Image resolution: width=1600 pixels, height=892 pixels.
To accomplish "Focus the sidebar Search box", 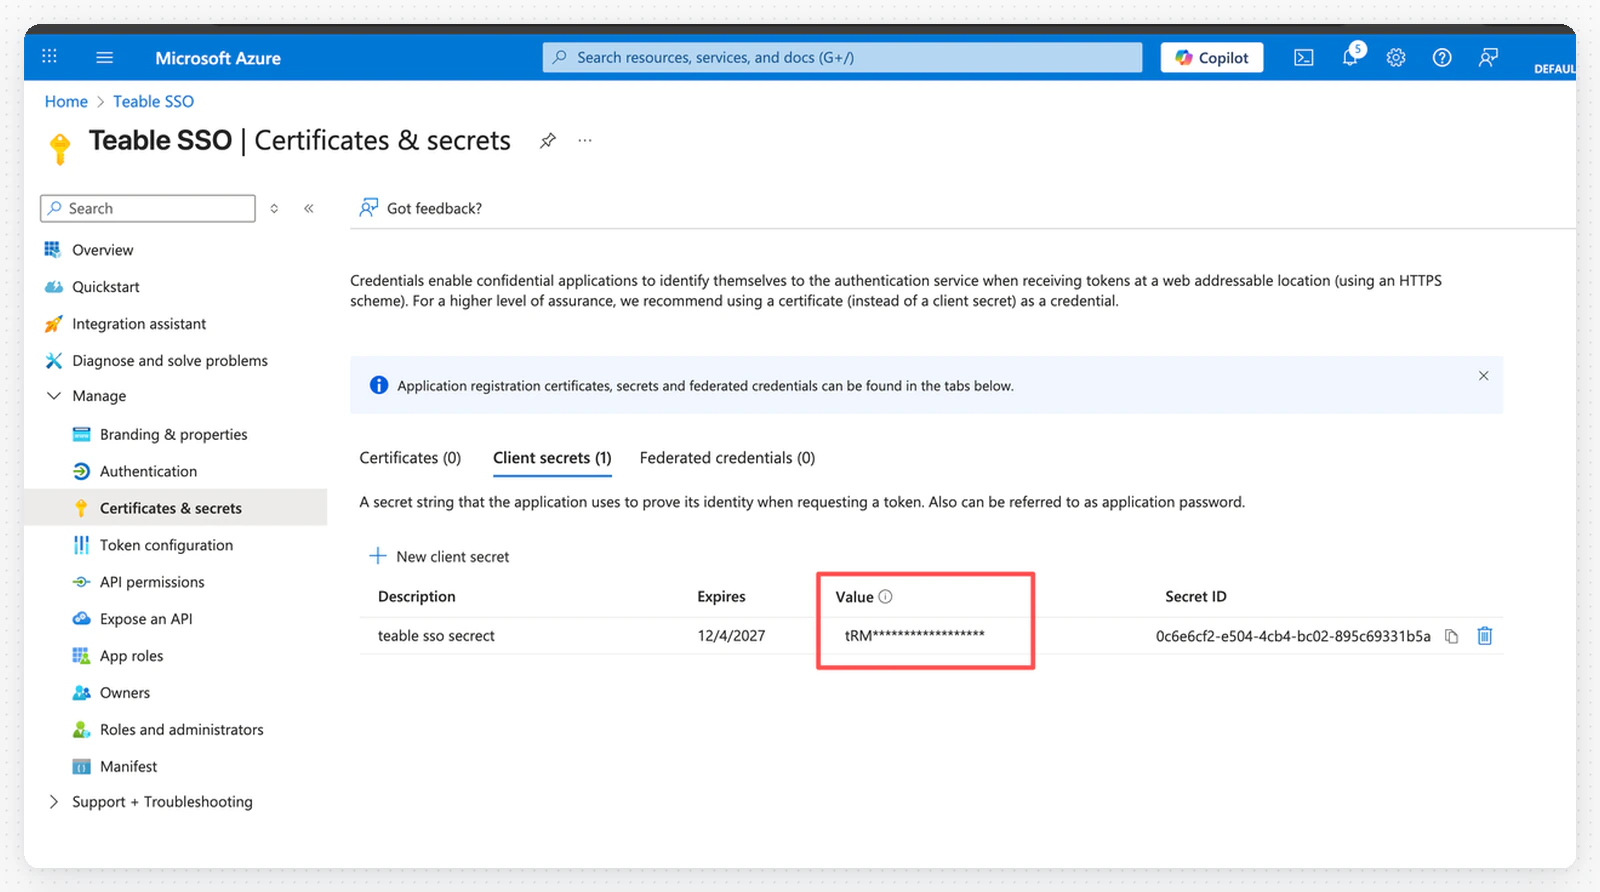I will [x=148, y=208].
